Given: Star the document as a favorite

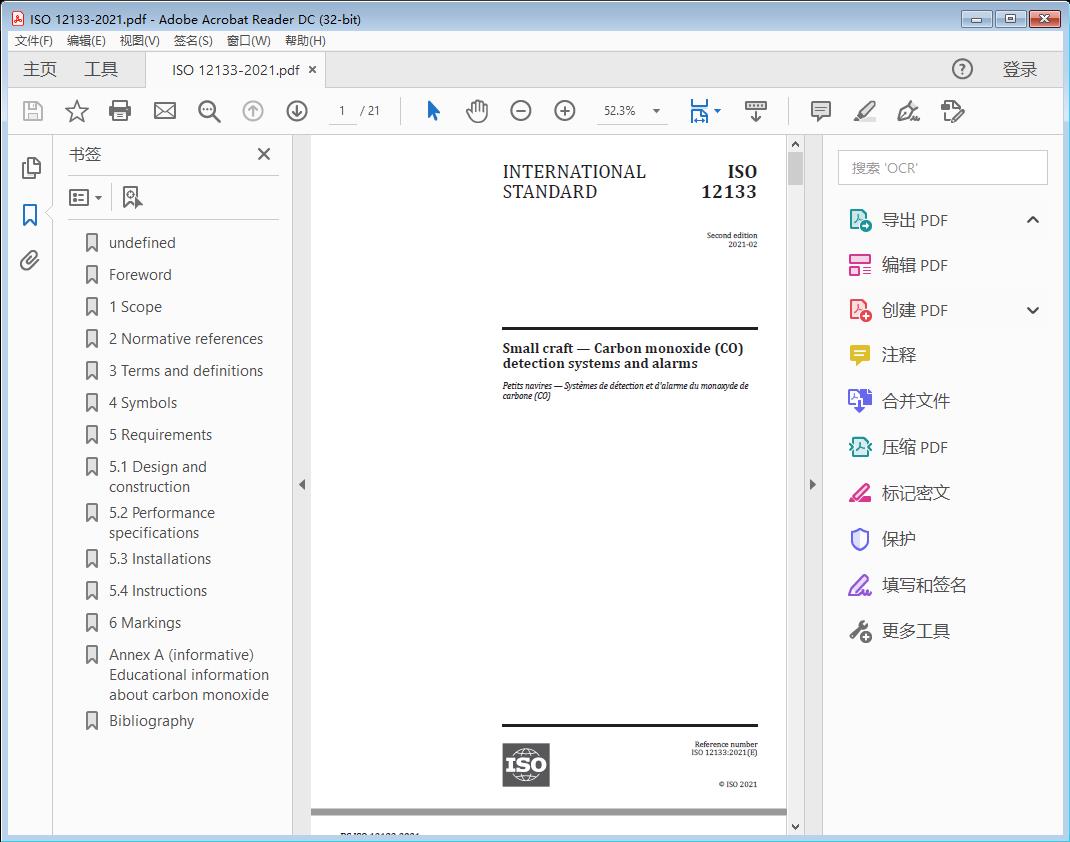Looking at the screenshot, I should tap(77, 111).
